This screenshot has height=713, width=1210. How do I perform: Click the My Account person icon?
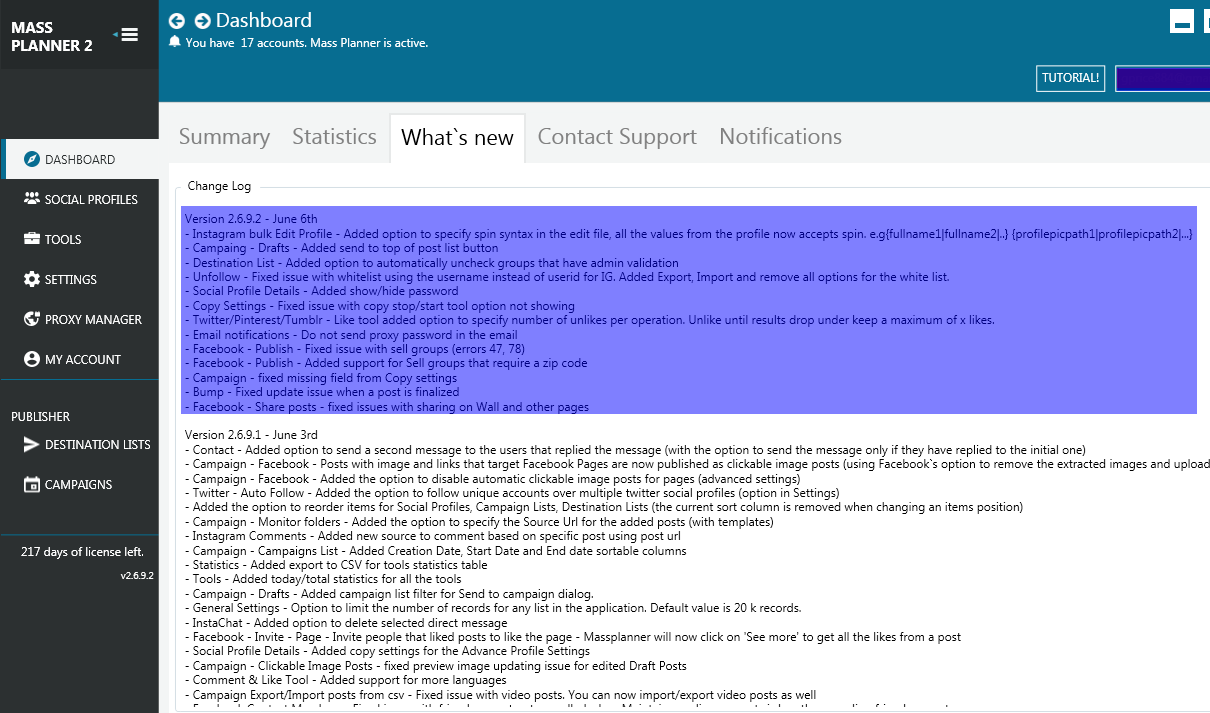32,359
